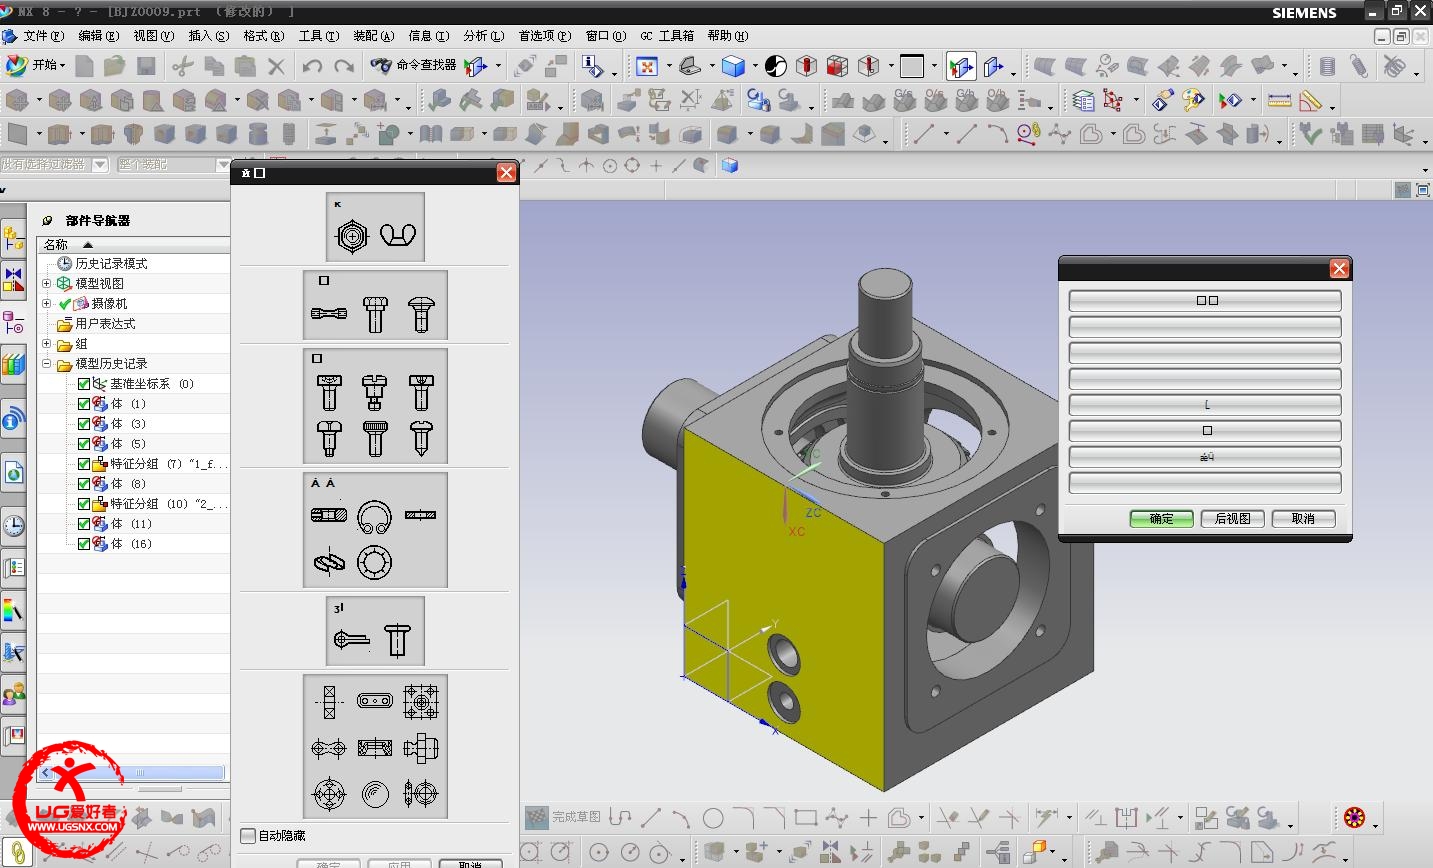Select the 用户表达式 tree item
1433x868 pixels.
(x=105, y=323)
